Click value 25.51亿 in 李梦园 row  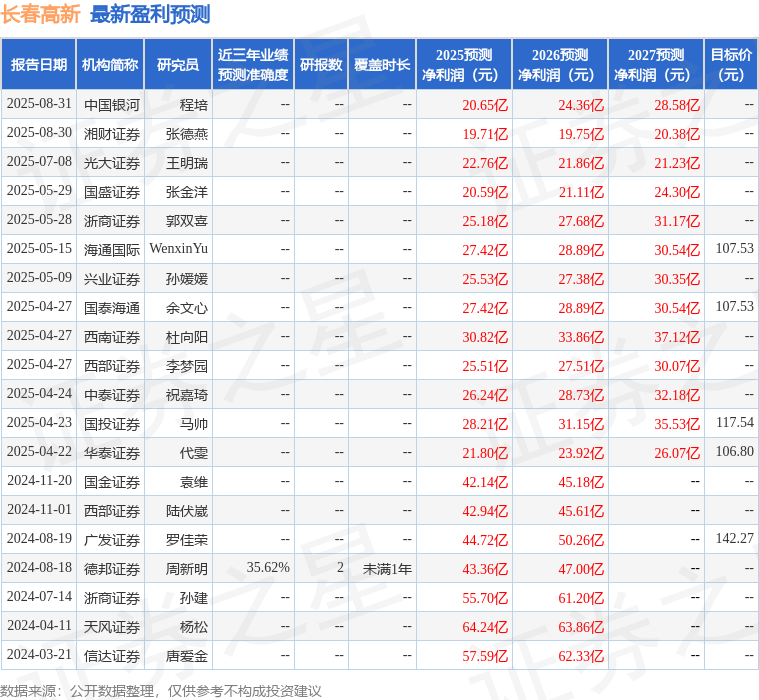(485, 366)
